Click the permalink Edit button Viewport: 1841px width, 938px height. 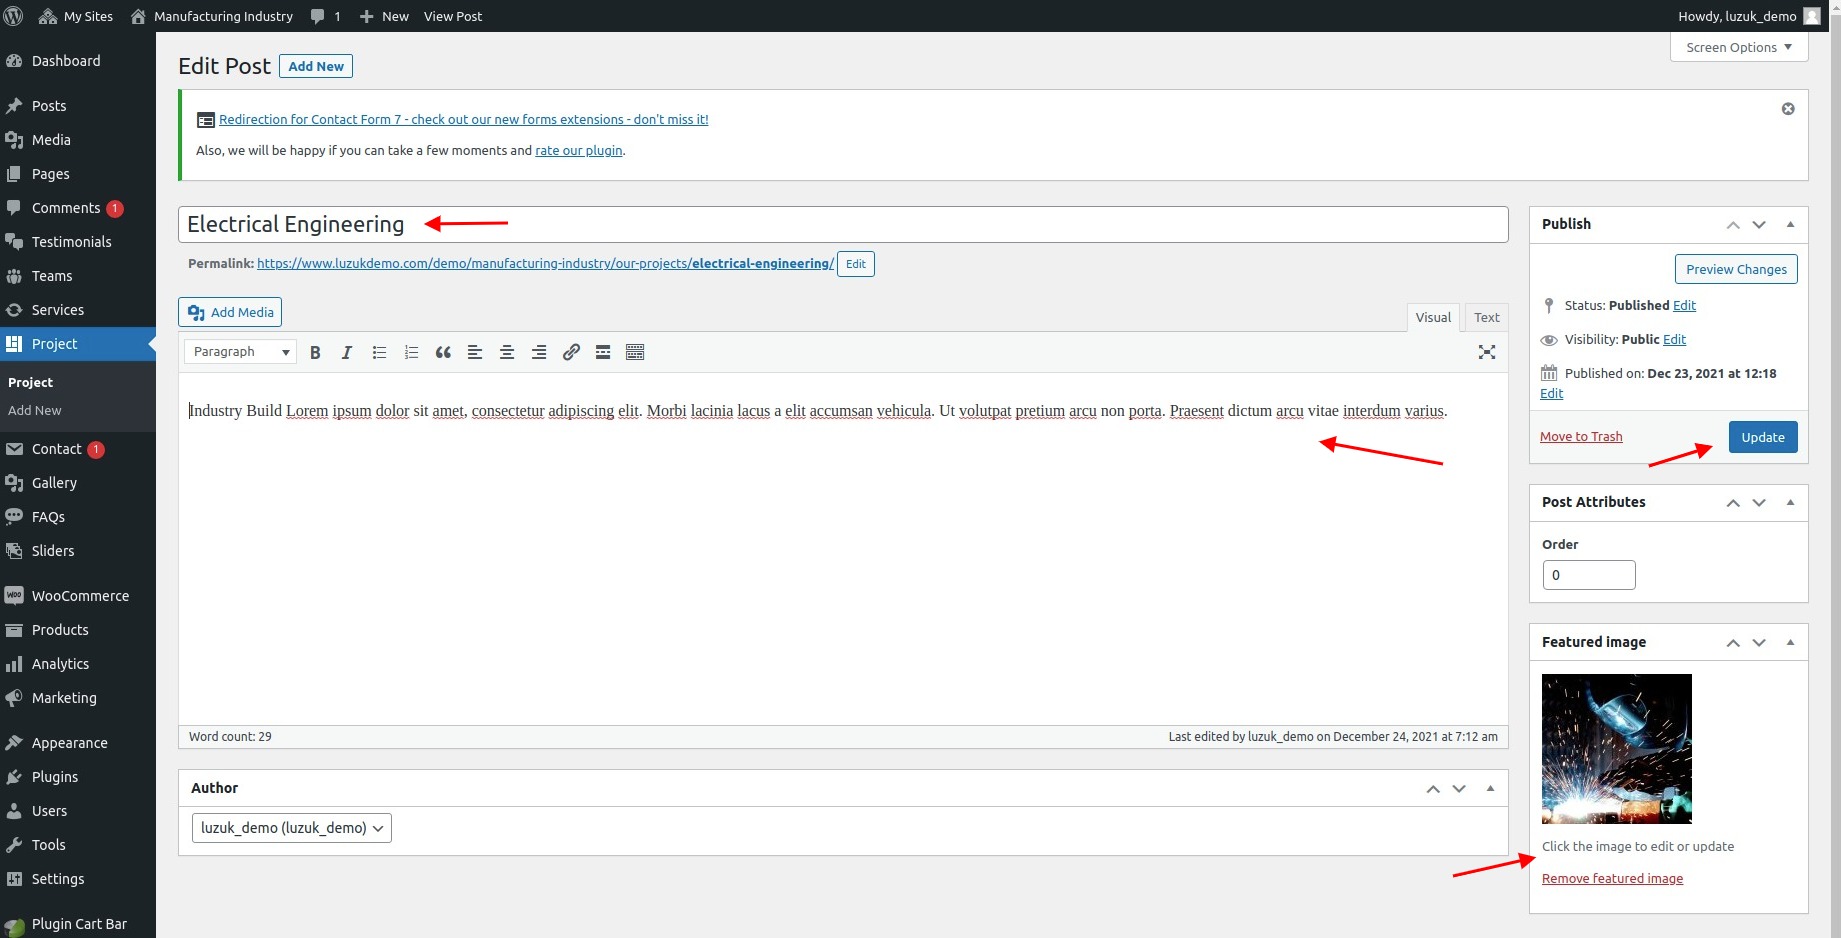coord(856,264)
